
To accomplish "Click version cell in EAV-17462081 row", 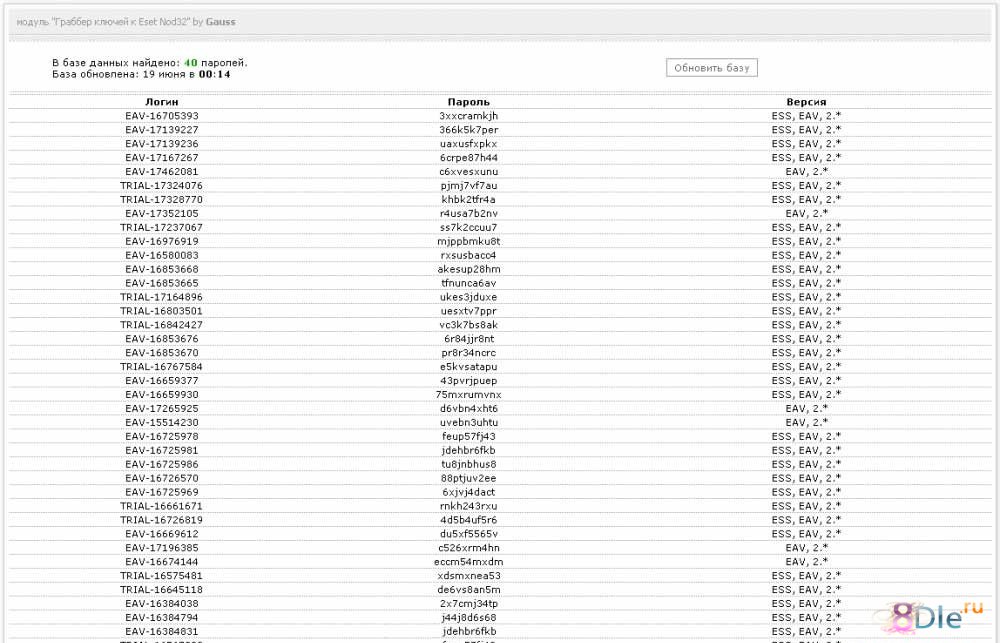I will (807, 172).
